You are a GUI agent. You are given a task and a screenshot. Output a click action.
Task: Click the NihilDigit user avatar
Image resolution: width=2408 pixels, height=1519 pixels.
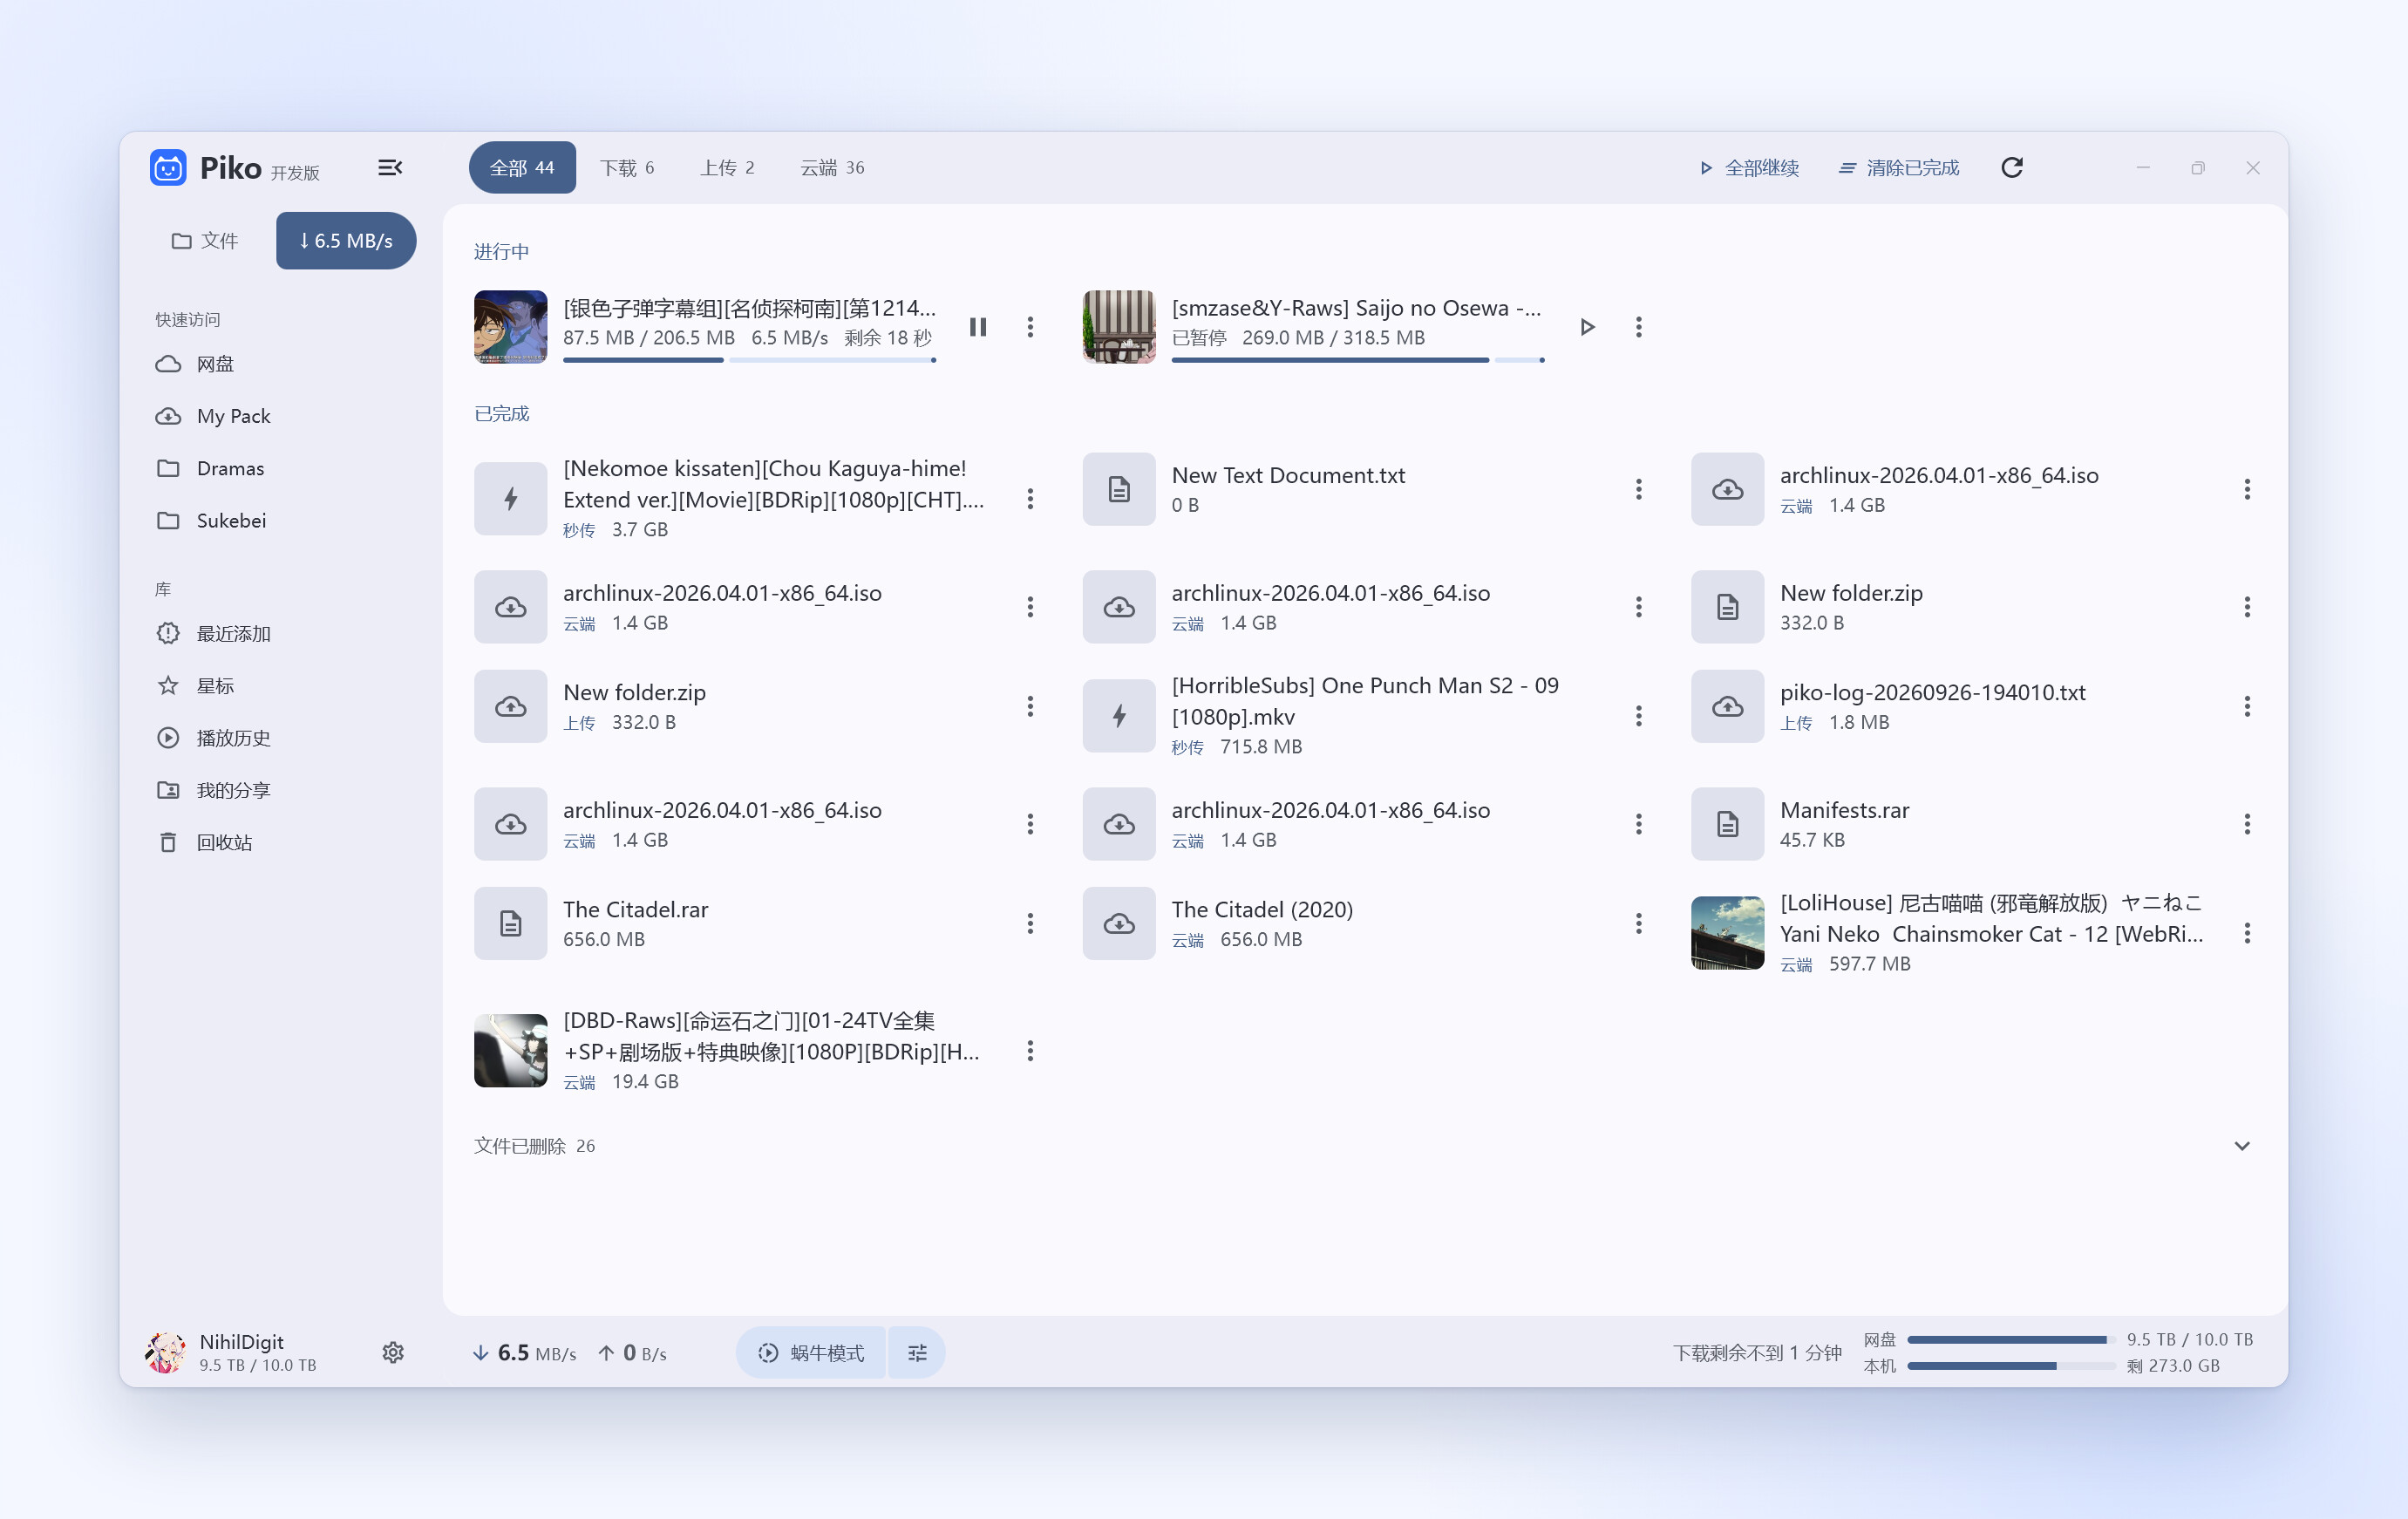(165, 1352)
